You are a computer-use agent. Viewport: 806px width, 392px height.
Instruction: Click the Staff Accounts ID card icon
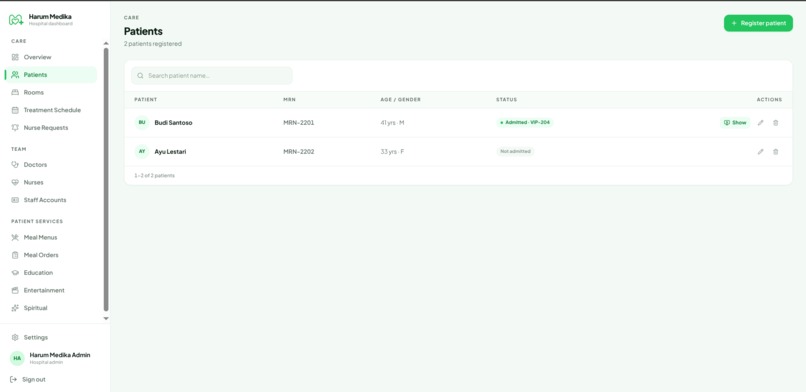(15, 200)
